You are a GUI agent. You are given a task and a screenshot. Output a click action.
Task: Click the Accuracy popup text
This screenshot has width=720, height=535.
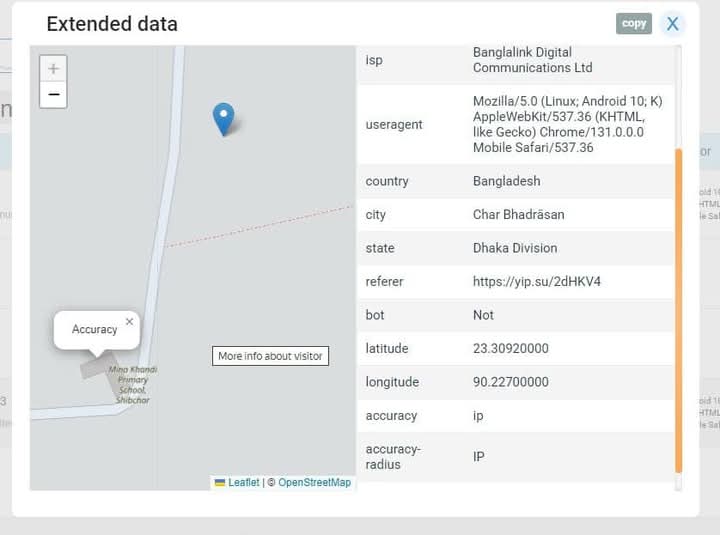click(95, 329)
